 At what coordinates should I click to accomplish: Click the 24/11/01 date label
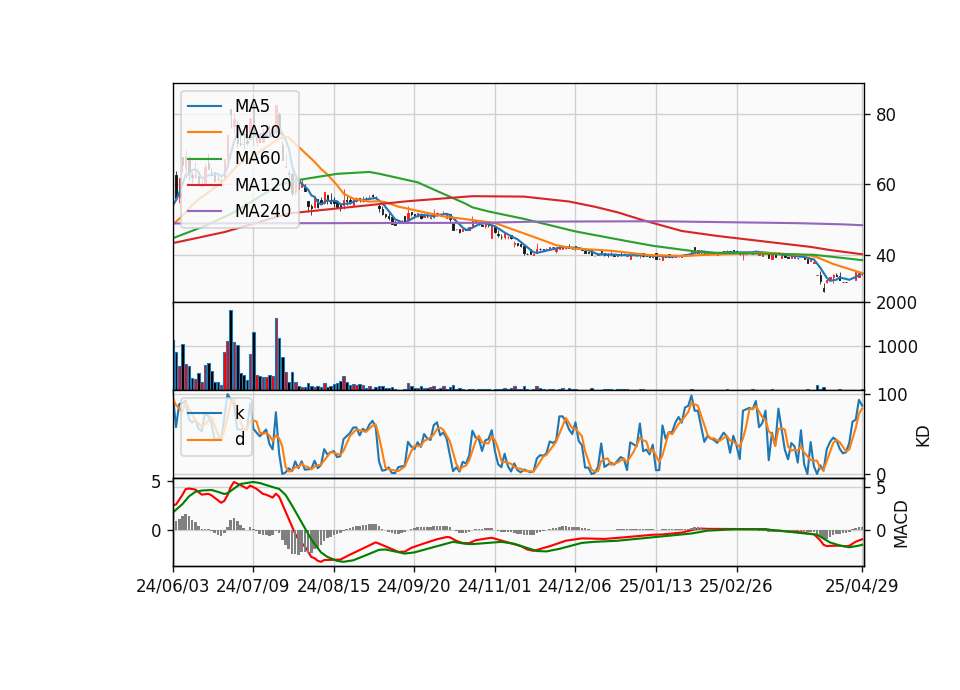[x=495, y=586]
